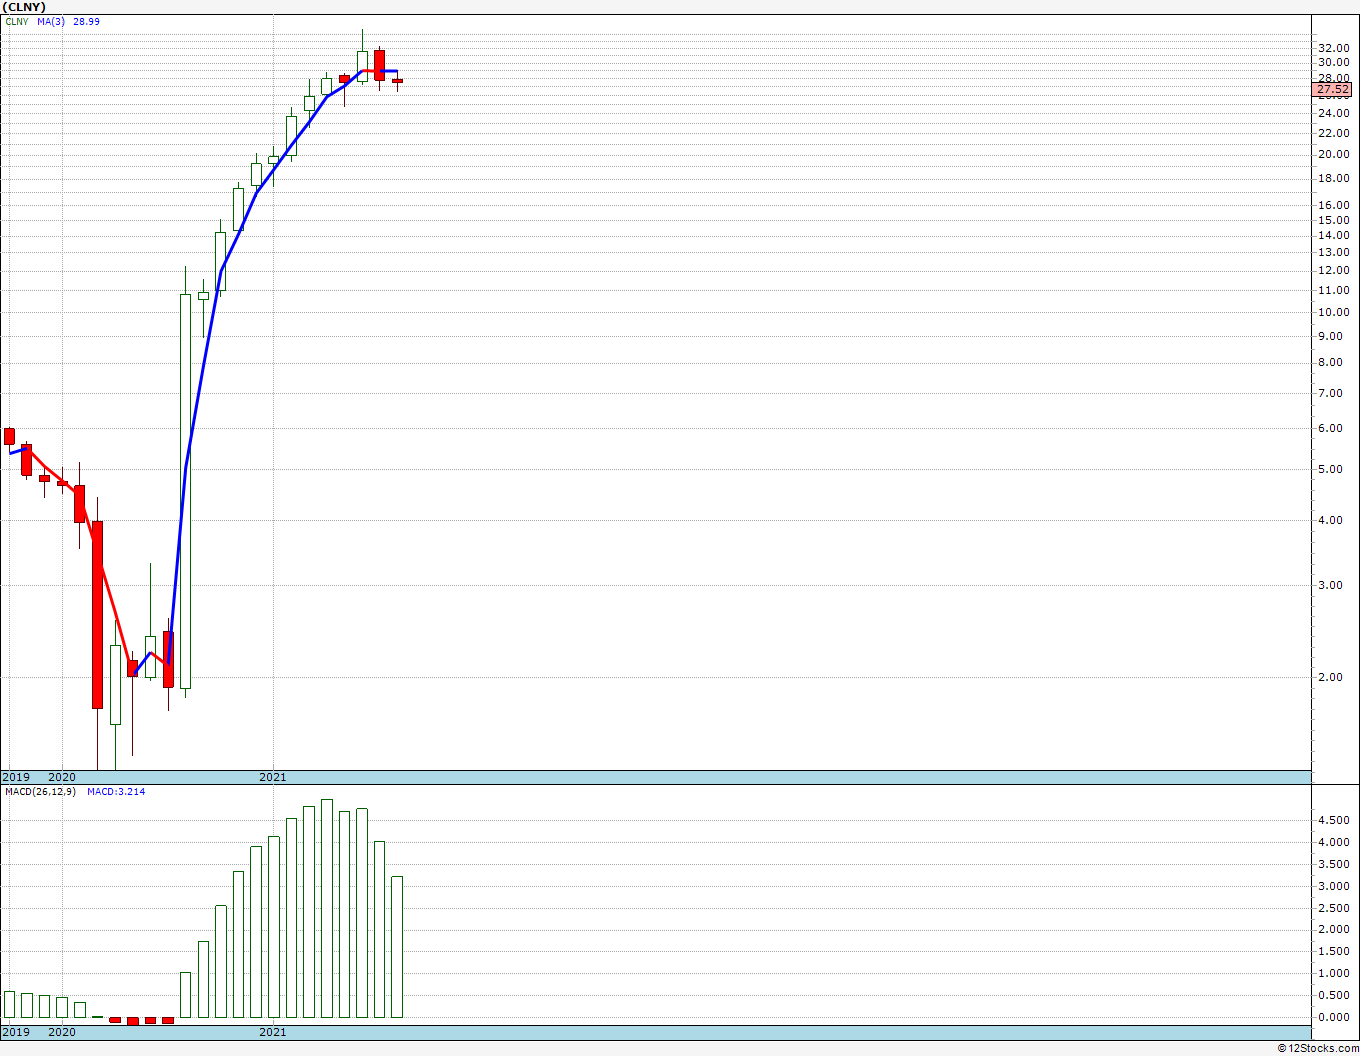Select the 4.000 MACD axis label
This screenshot has width=1360, height=1056.
point(1334,843)
